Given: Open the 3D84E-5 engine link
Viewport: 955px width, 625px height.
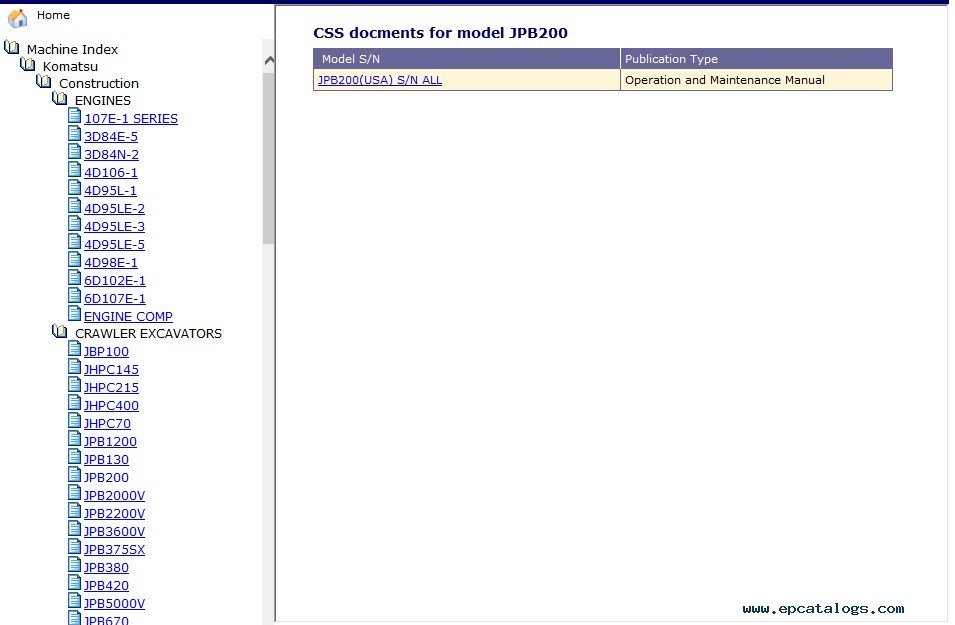Looking at the screenshot, I should 111,136.
